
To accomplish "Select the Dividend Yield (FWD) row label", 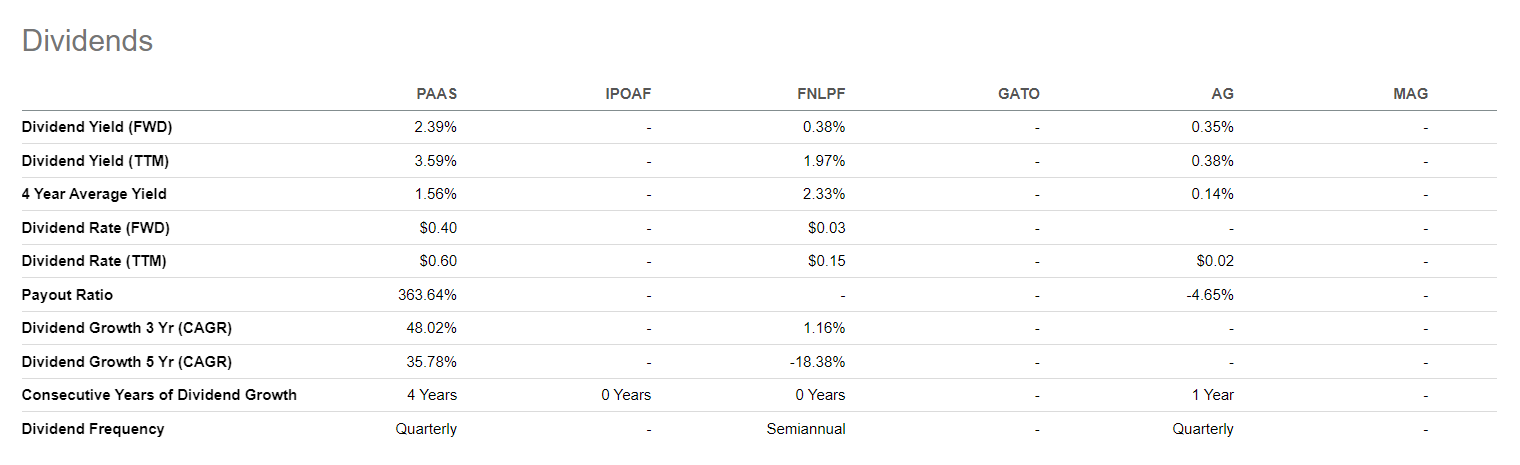I will pos(96,127).
